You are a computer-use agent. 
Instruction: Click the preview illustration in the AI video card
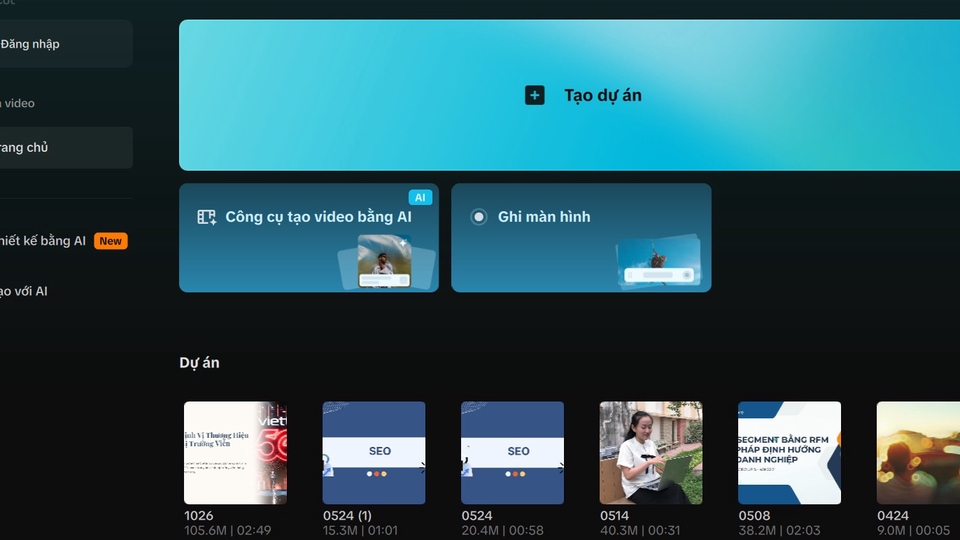[x=385, y=263]
